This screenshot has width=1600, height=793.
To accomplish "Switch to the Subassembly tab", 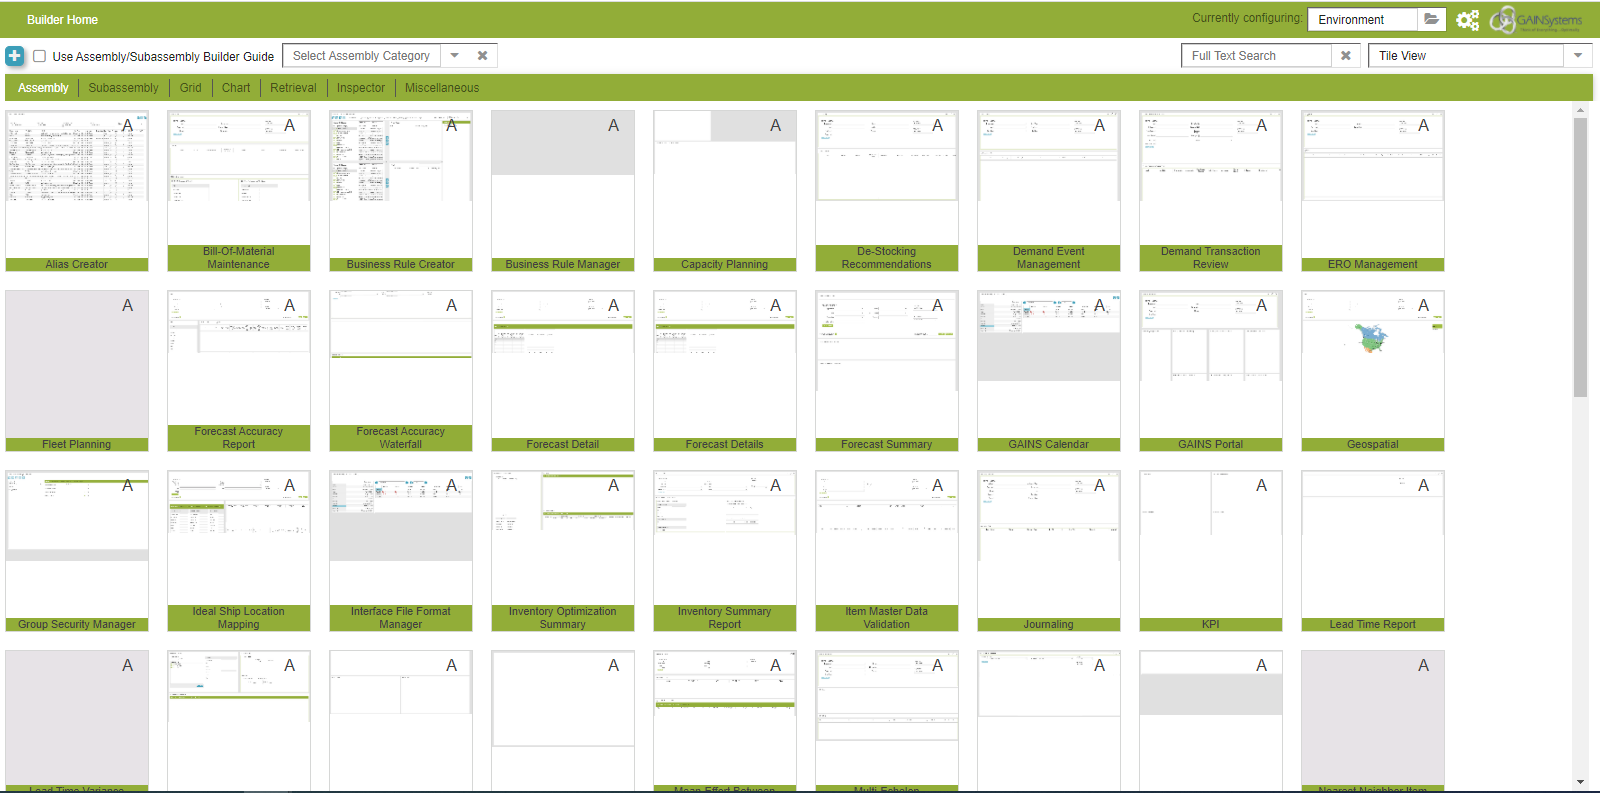I will point(123,88).
